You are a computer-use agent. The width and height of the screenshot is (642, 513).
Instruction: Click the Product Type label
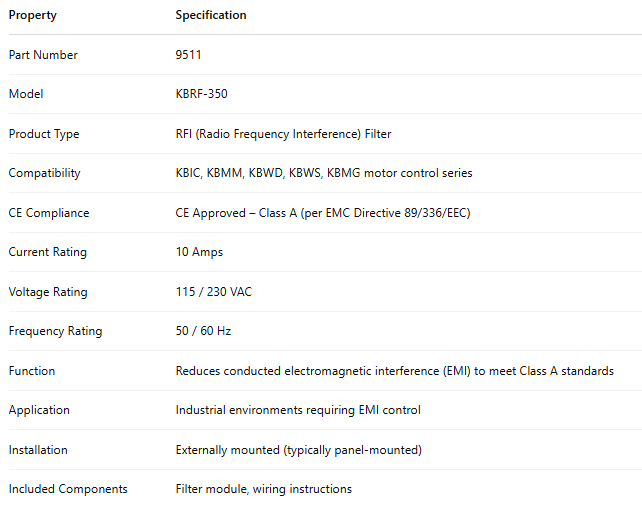(44, 134)
